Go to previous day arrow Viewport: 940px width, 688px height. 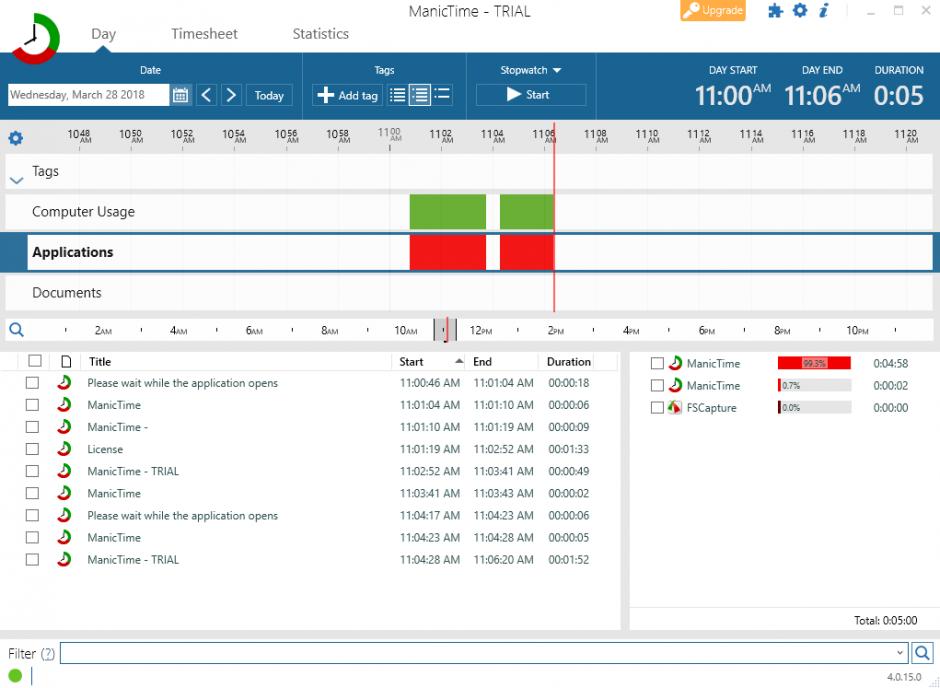pos(206,95)
